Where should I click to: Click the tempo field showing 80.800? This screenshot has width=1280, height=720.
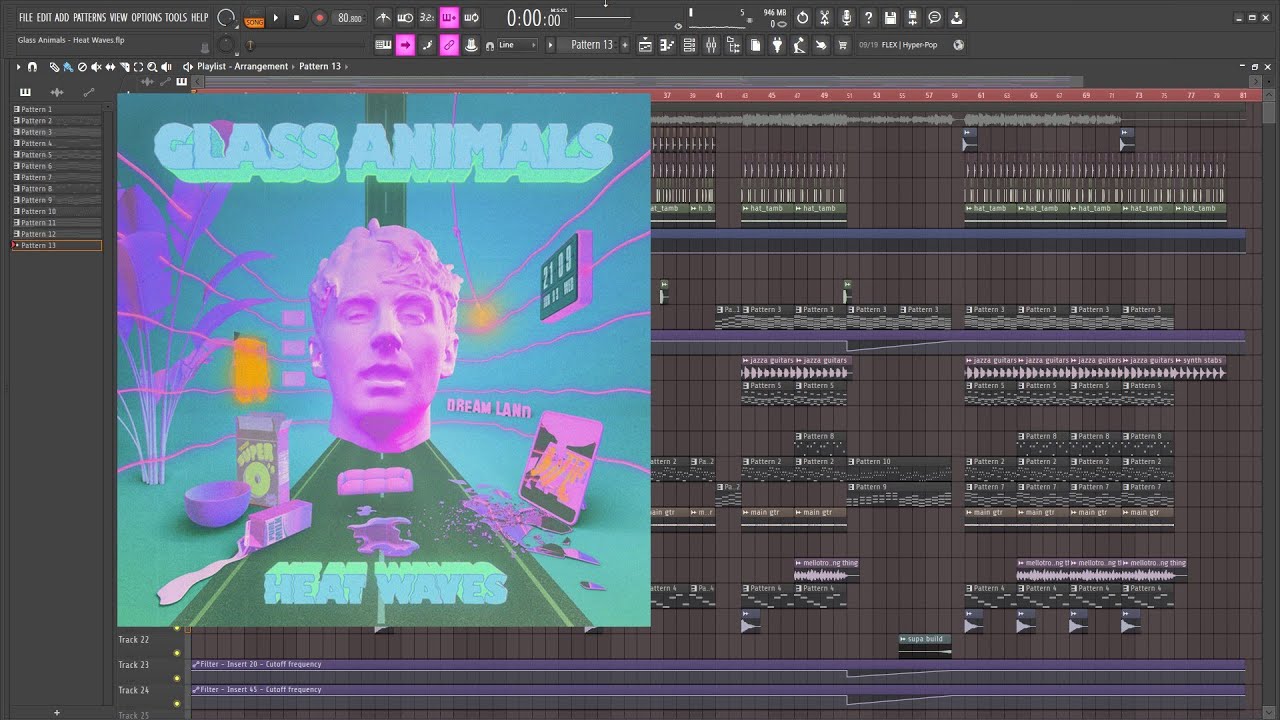350,18
